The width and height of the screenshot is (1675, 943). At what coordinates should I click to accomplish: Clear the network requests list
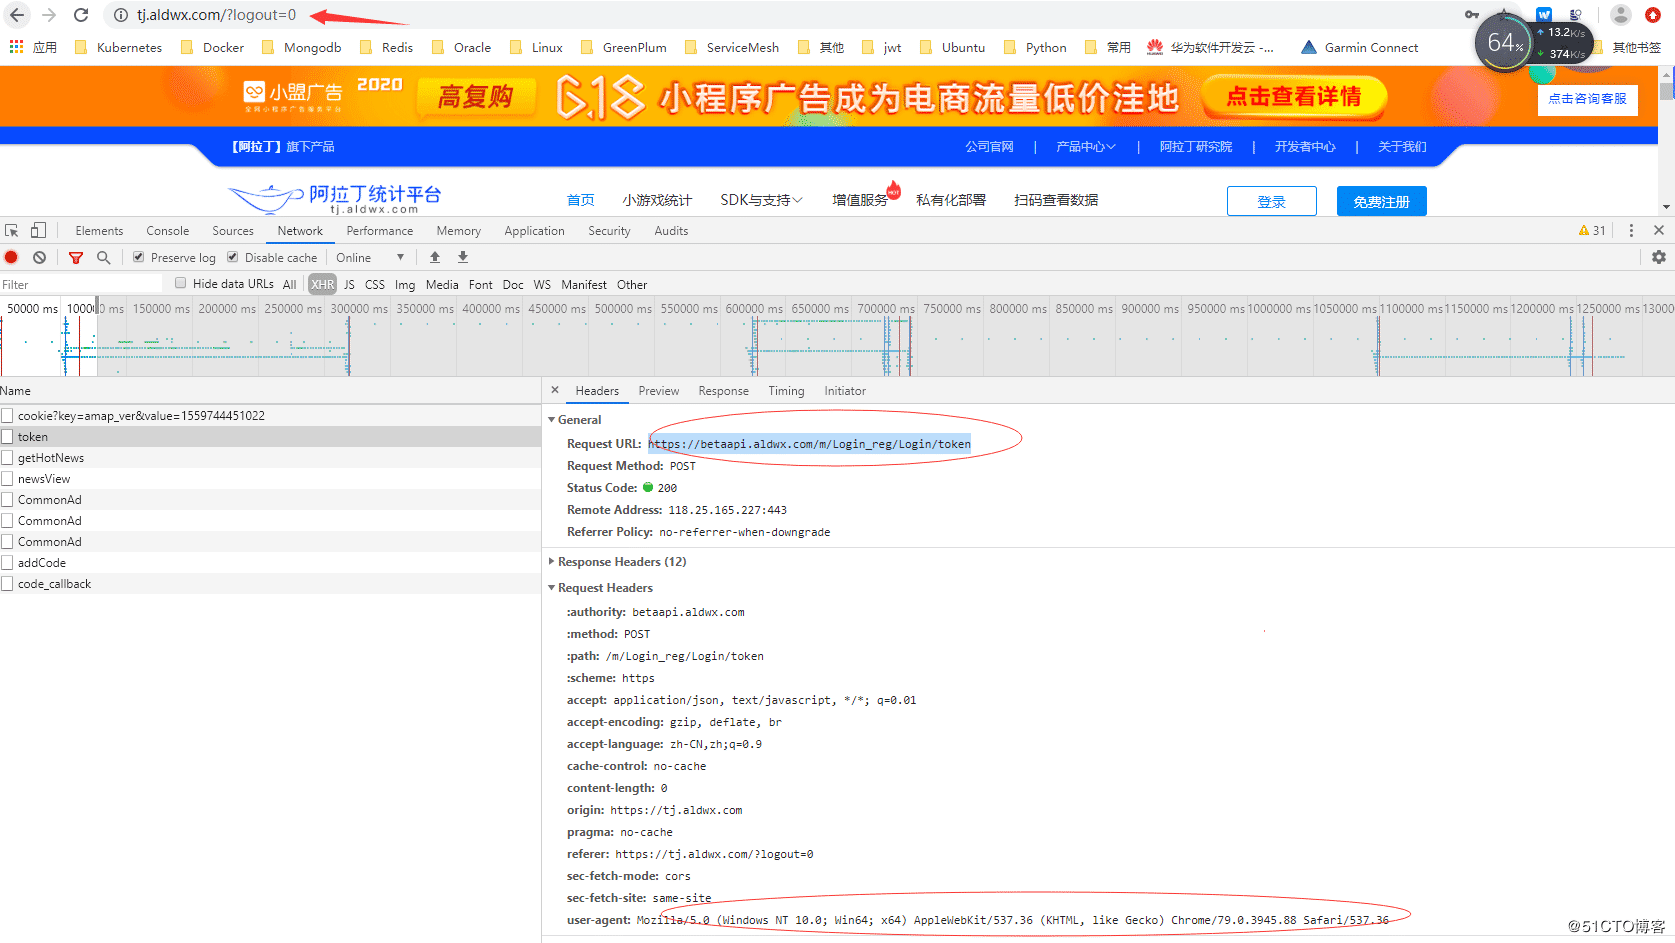(40, 257)
